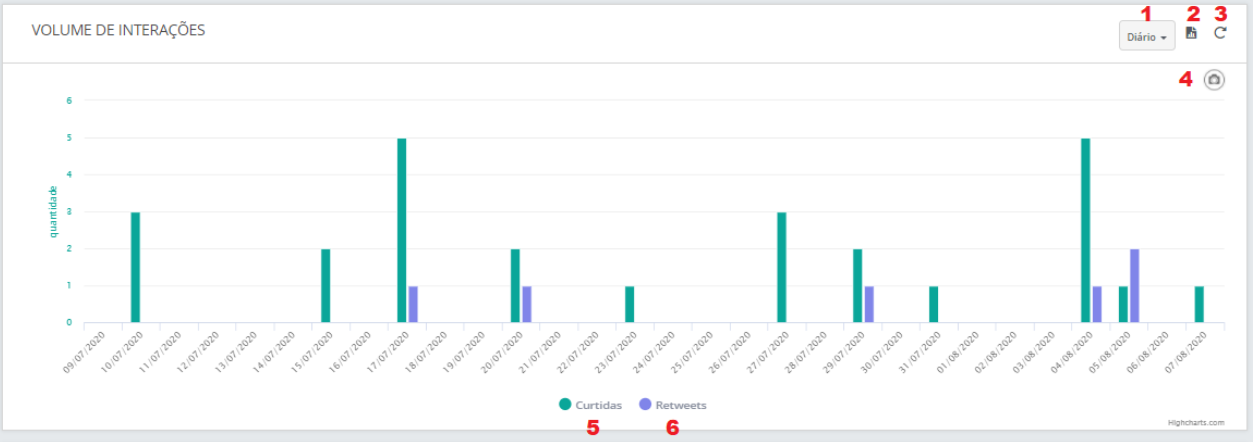The height and width of the screenshot is (442, 1253).
Task: Click the Curtidas bar for 27/07/2020
Action: [x=782, y=267]
